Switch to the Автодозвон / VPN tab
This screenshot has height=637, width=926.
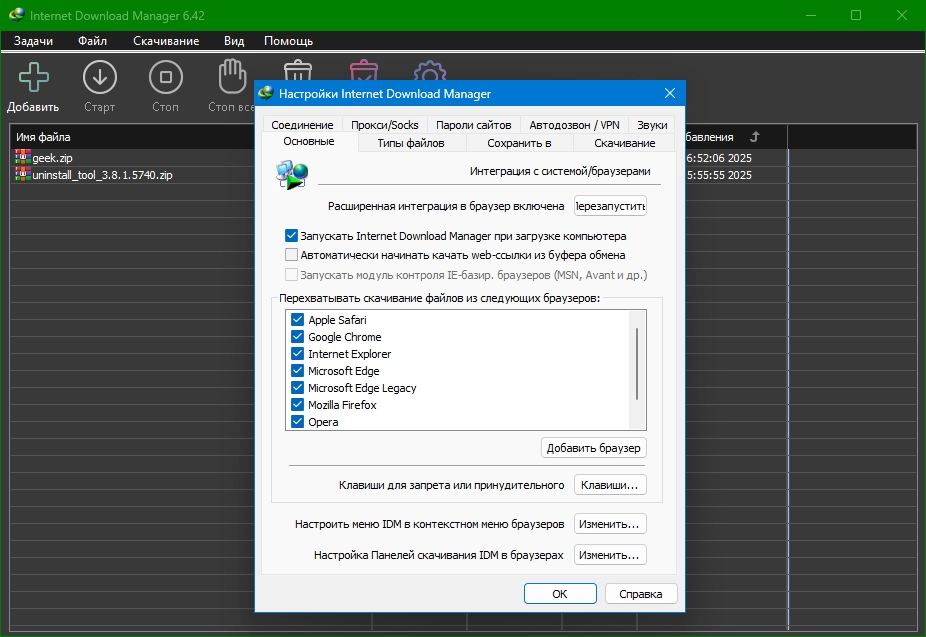pos(574,125)
